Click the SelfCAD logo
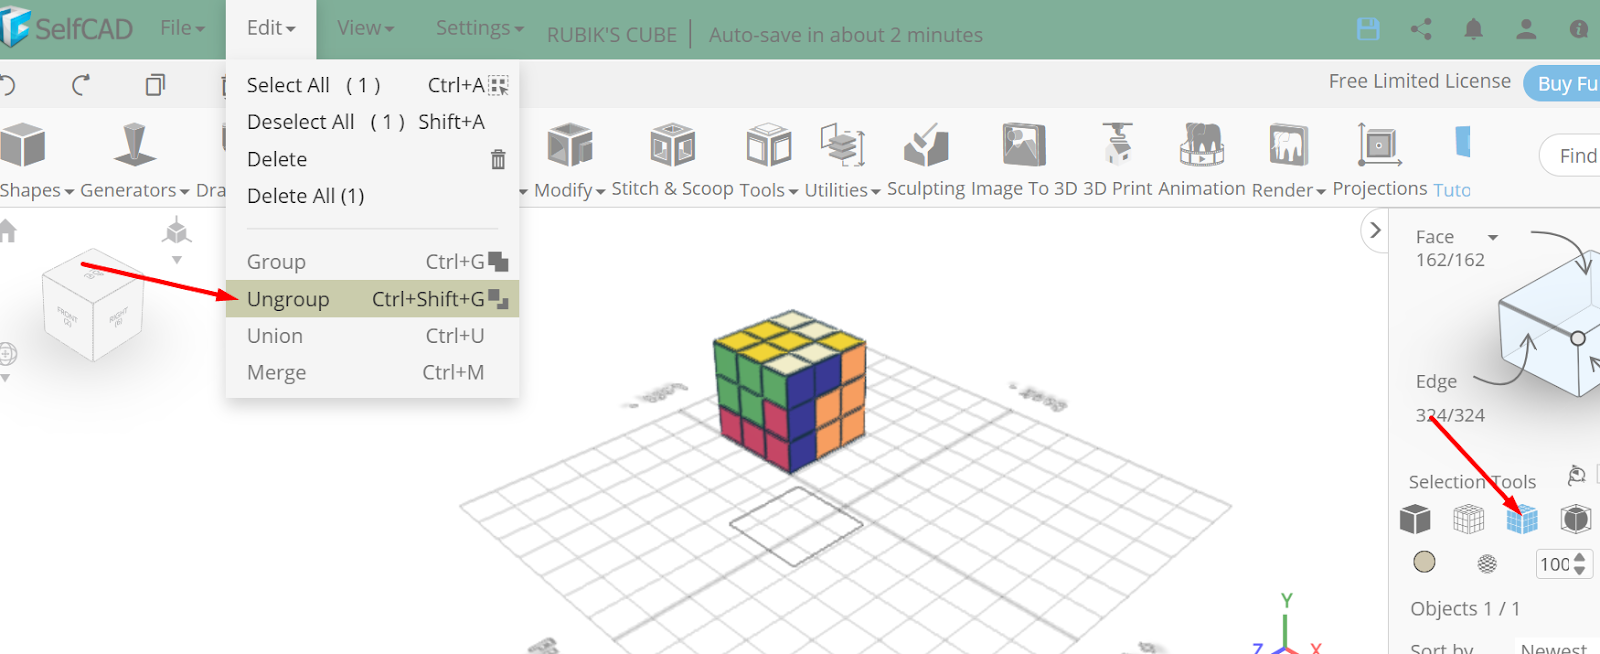Viewport: 1600px width, 654px height. pyautogui.click(x=67, y=28)
